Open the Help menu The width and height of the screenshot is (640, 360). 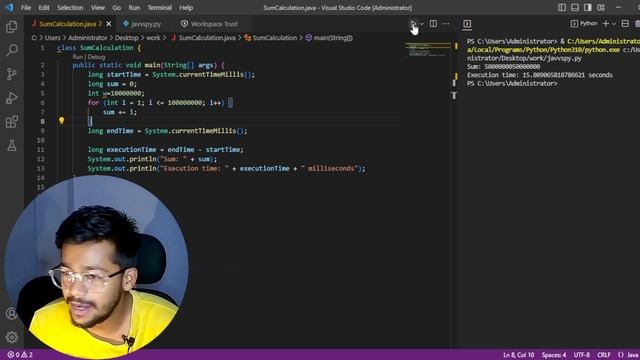[186, 7]
